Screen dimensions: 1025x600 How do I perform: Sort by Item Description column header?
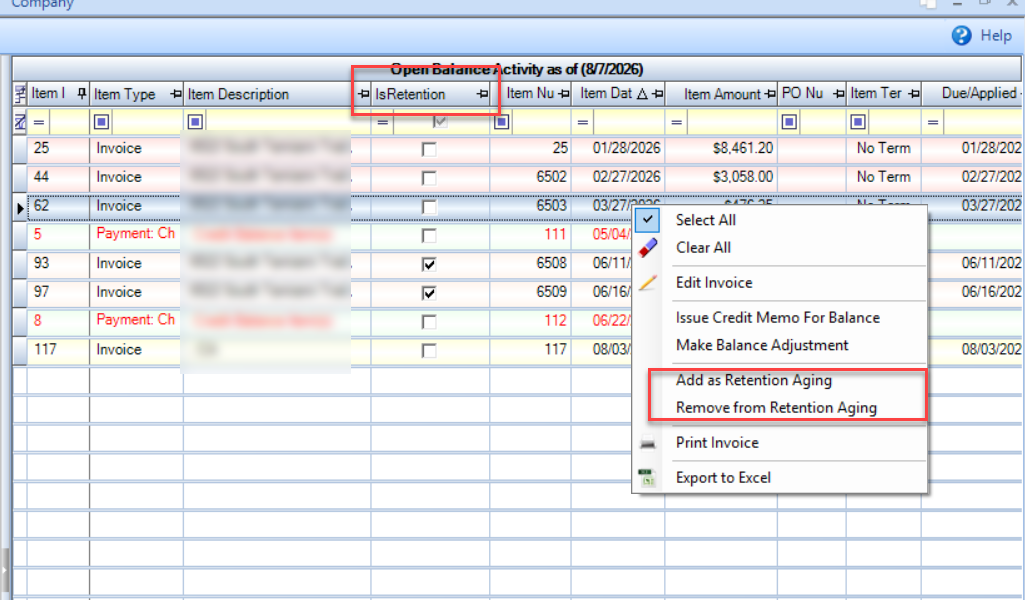pos(238,95)
